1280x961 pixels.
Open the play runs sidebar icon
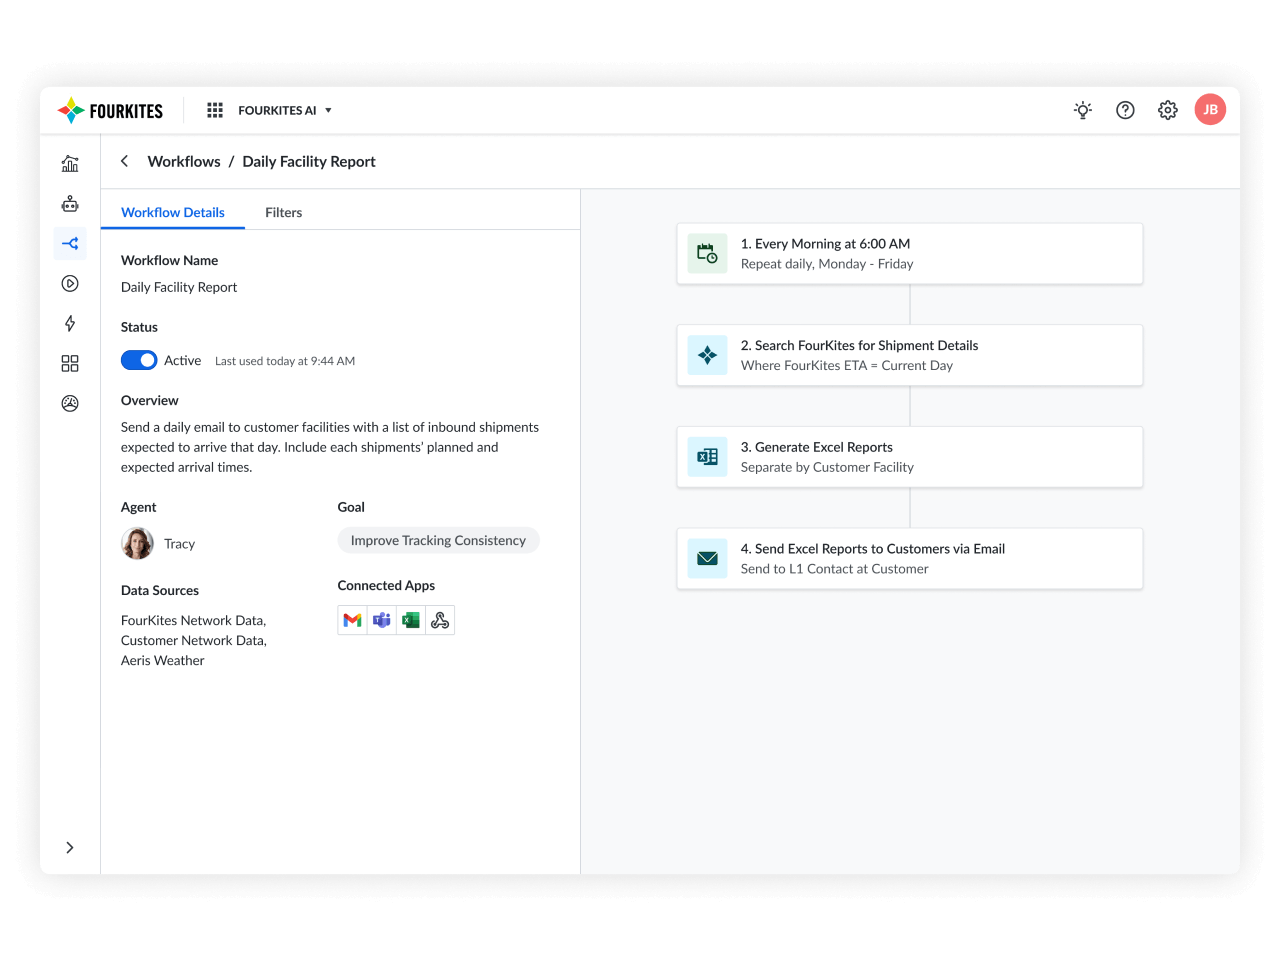coord(70,284)
